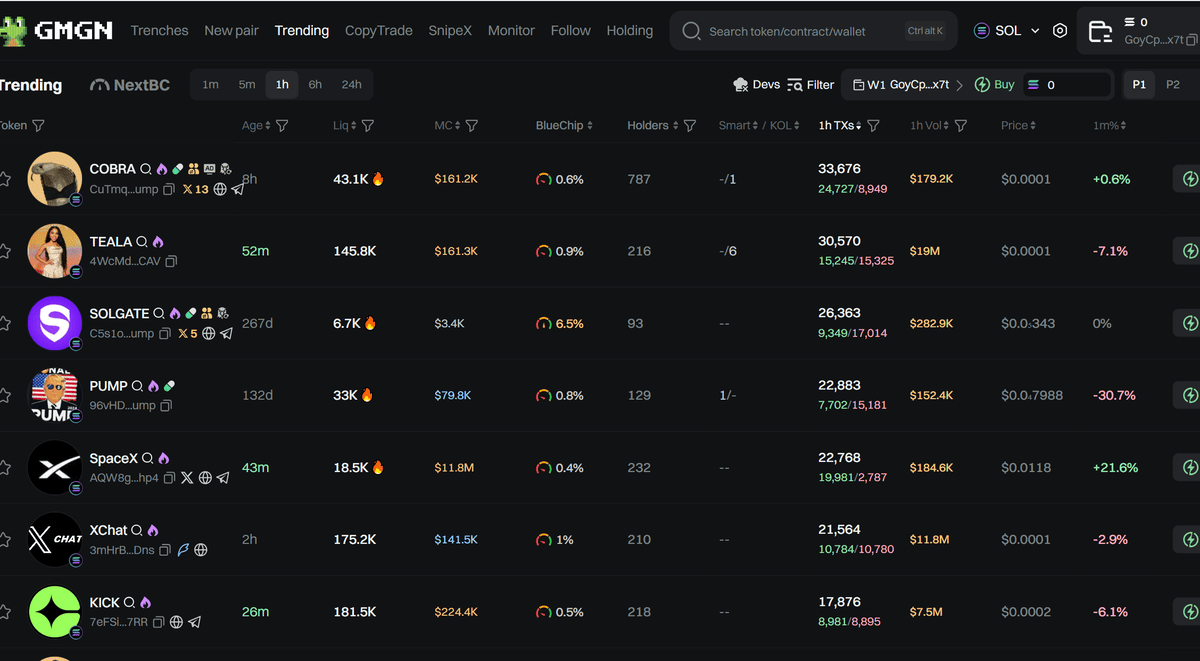Open the settings hexagon icon
The image size is (1200, 661).
coord(1060,31)
